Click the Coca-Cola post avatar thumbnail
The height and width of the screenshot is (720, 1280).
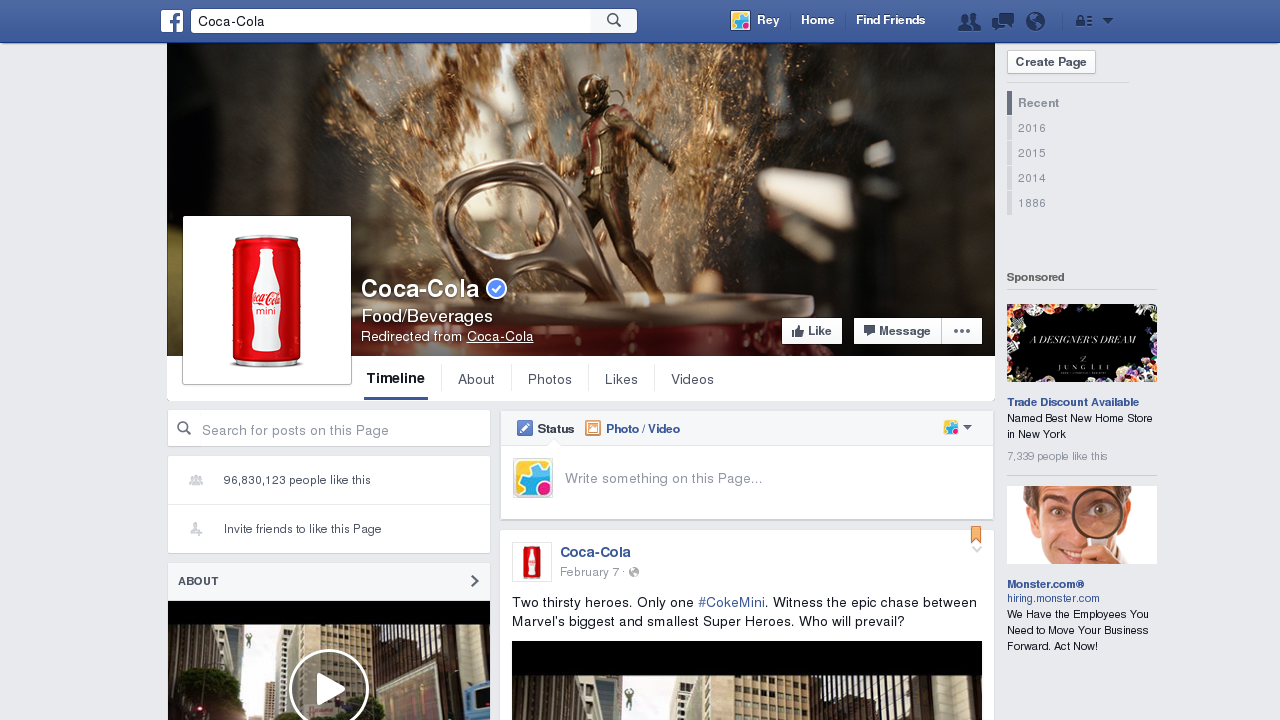[x=532, y=562]
